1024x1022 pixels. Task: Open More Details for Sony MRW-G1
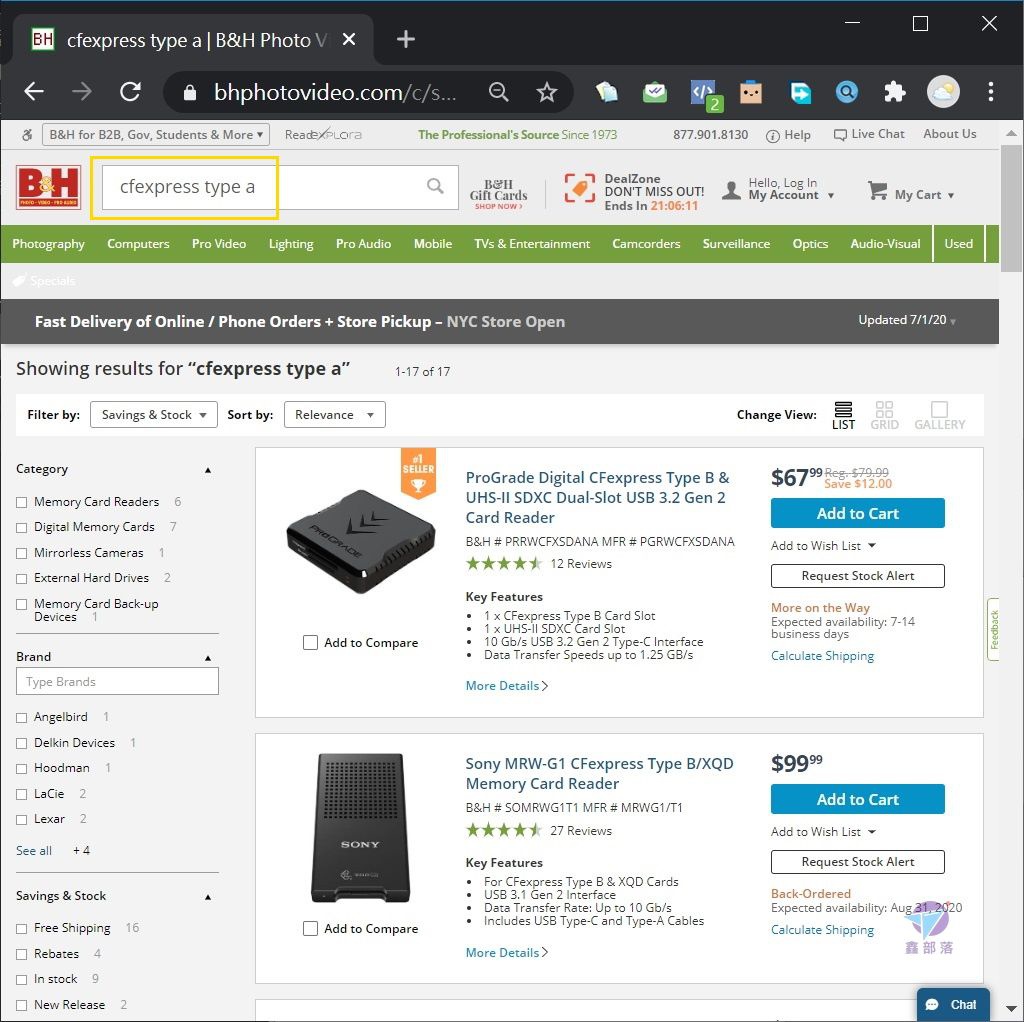506,953
